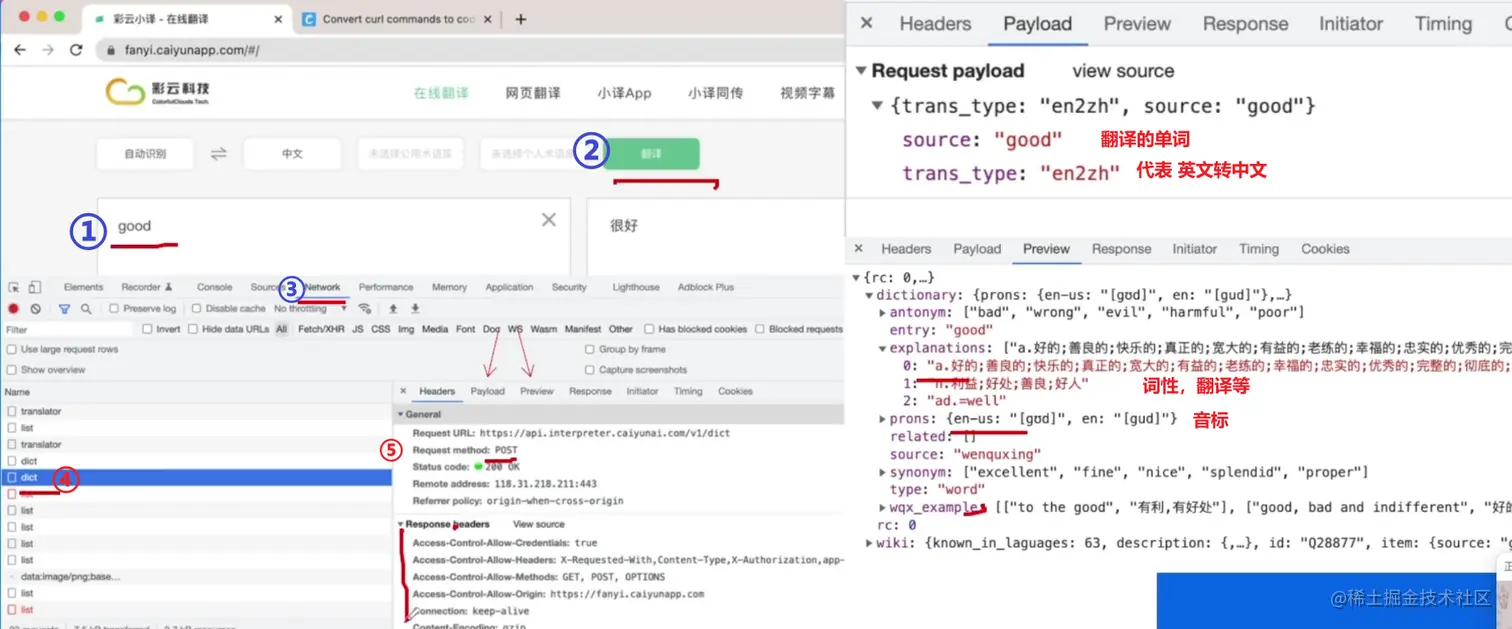1512x629 pixels.
Task: Expand the wqx_examples array
Action: point(882,508)
